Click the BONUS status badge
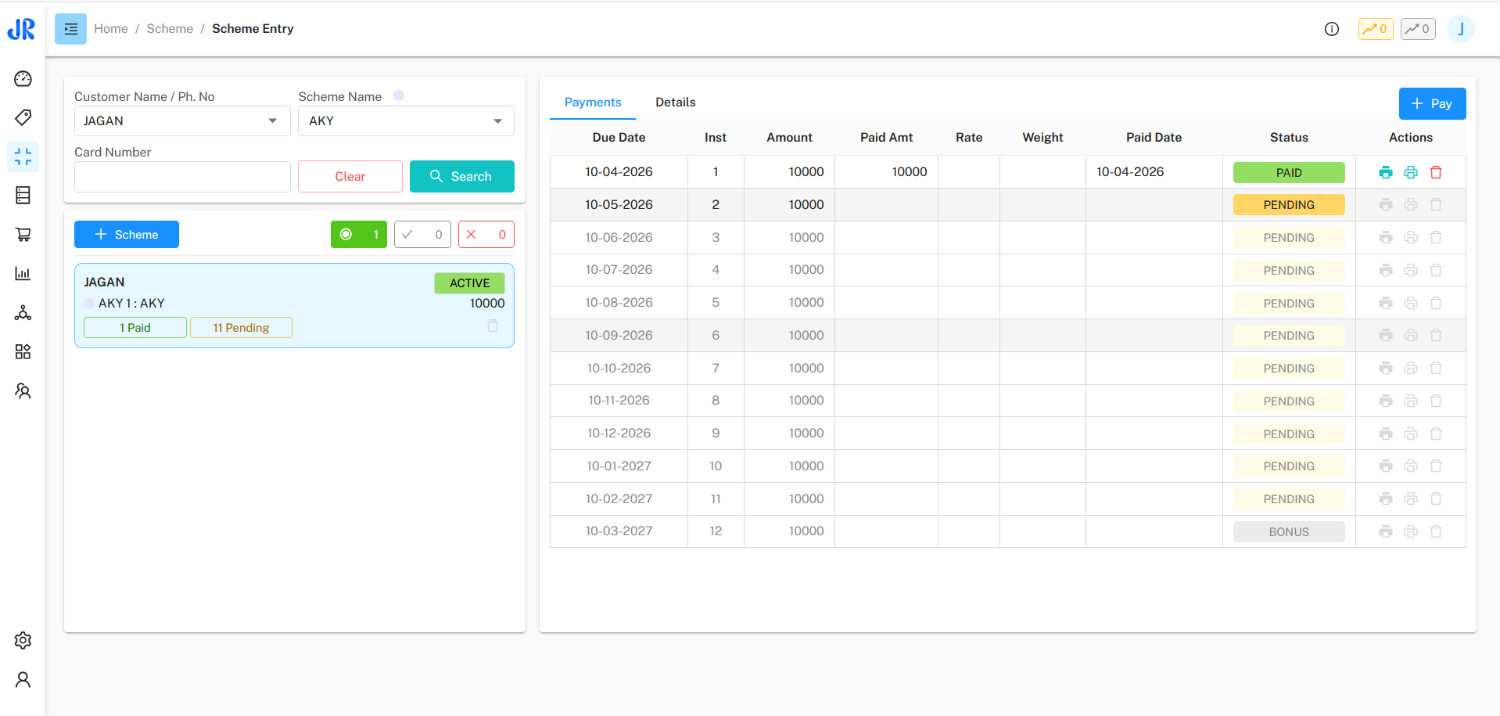 pyautogui.click(x=1289, y=532)
